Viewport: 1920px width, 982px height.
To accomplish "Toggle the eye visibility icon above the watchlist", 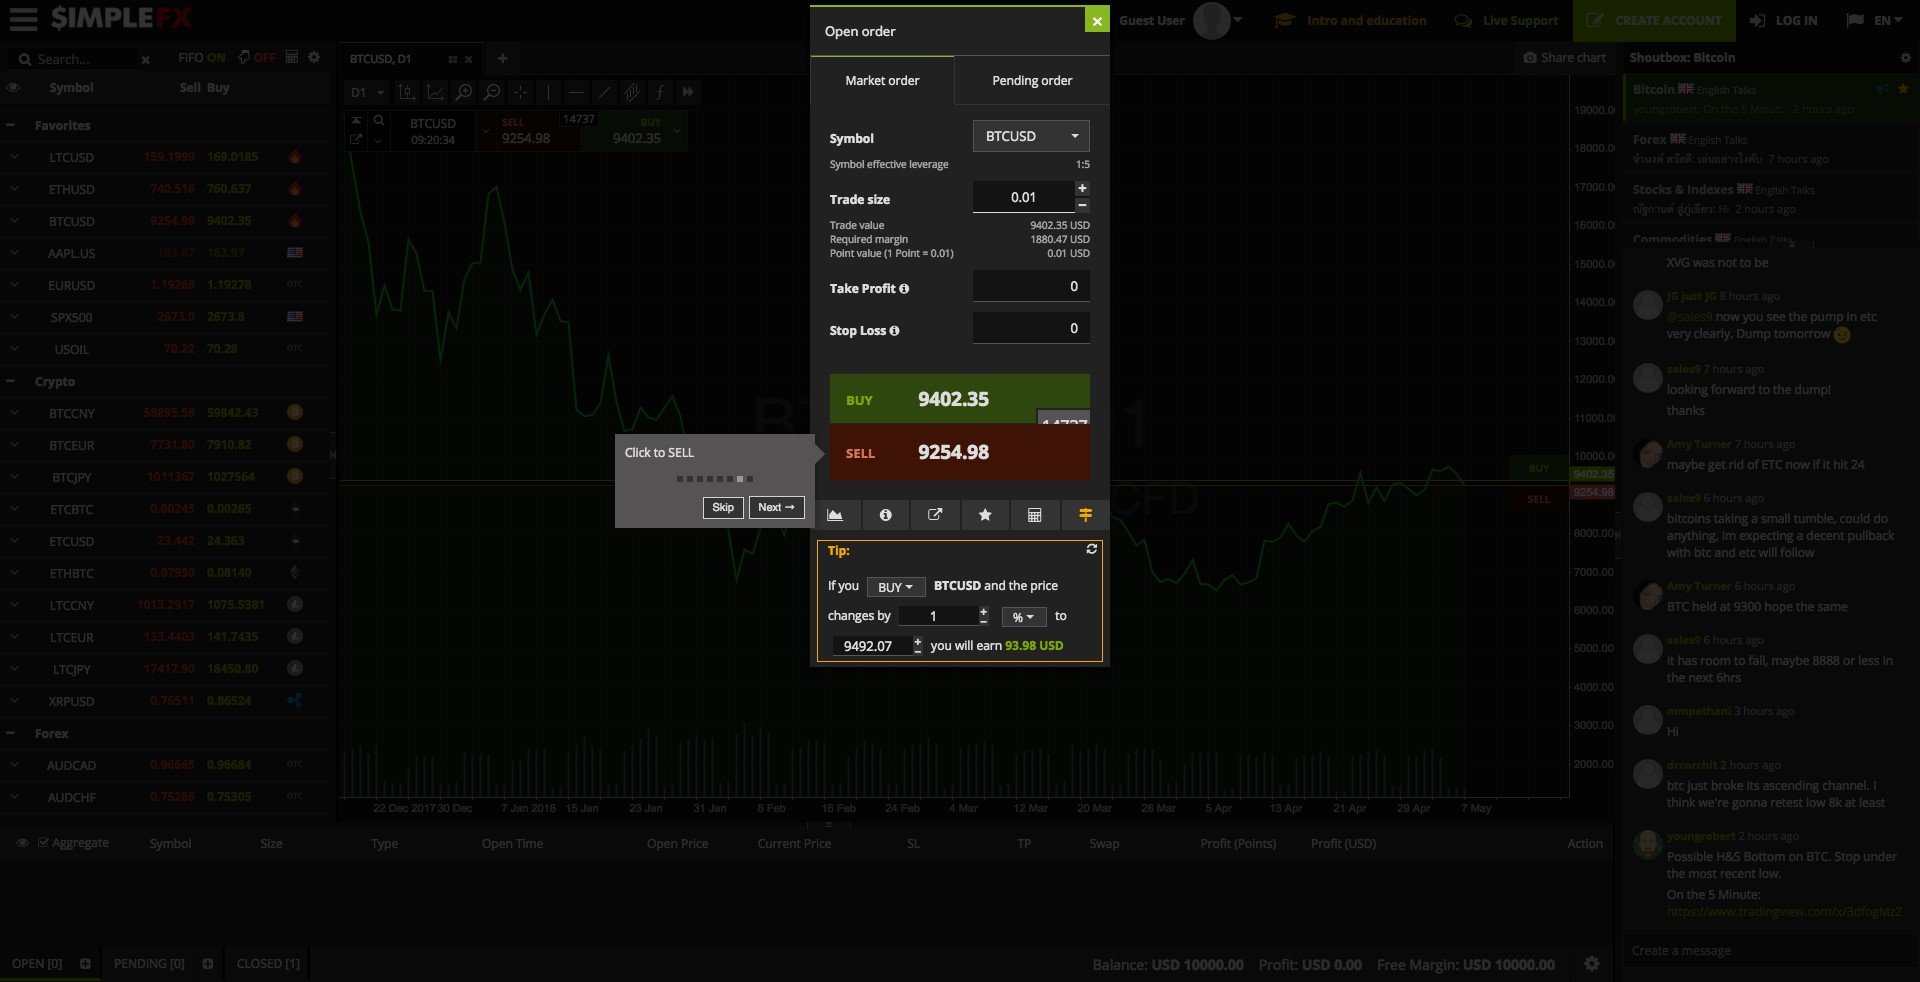I will (14, 87).
